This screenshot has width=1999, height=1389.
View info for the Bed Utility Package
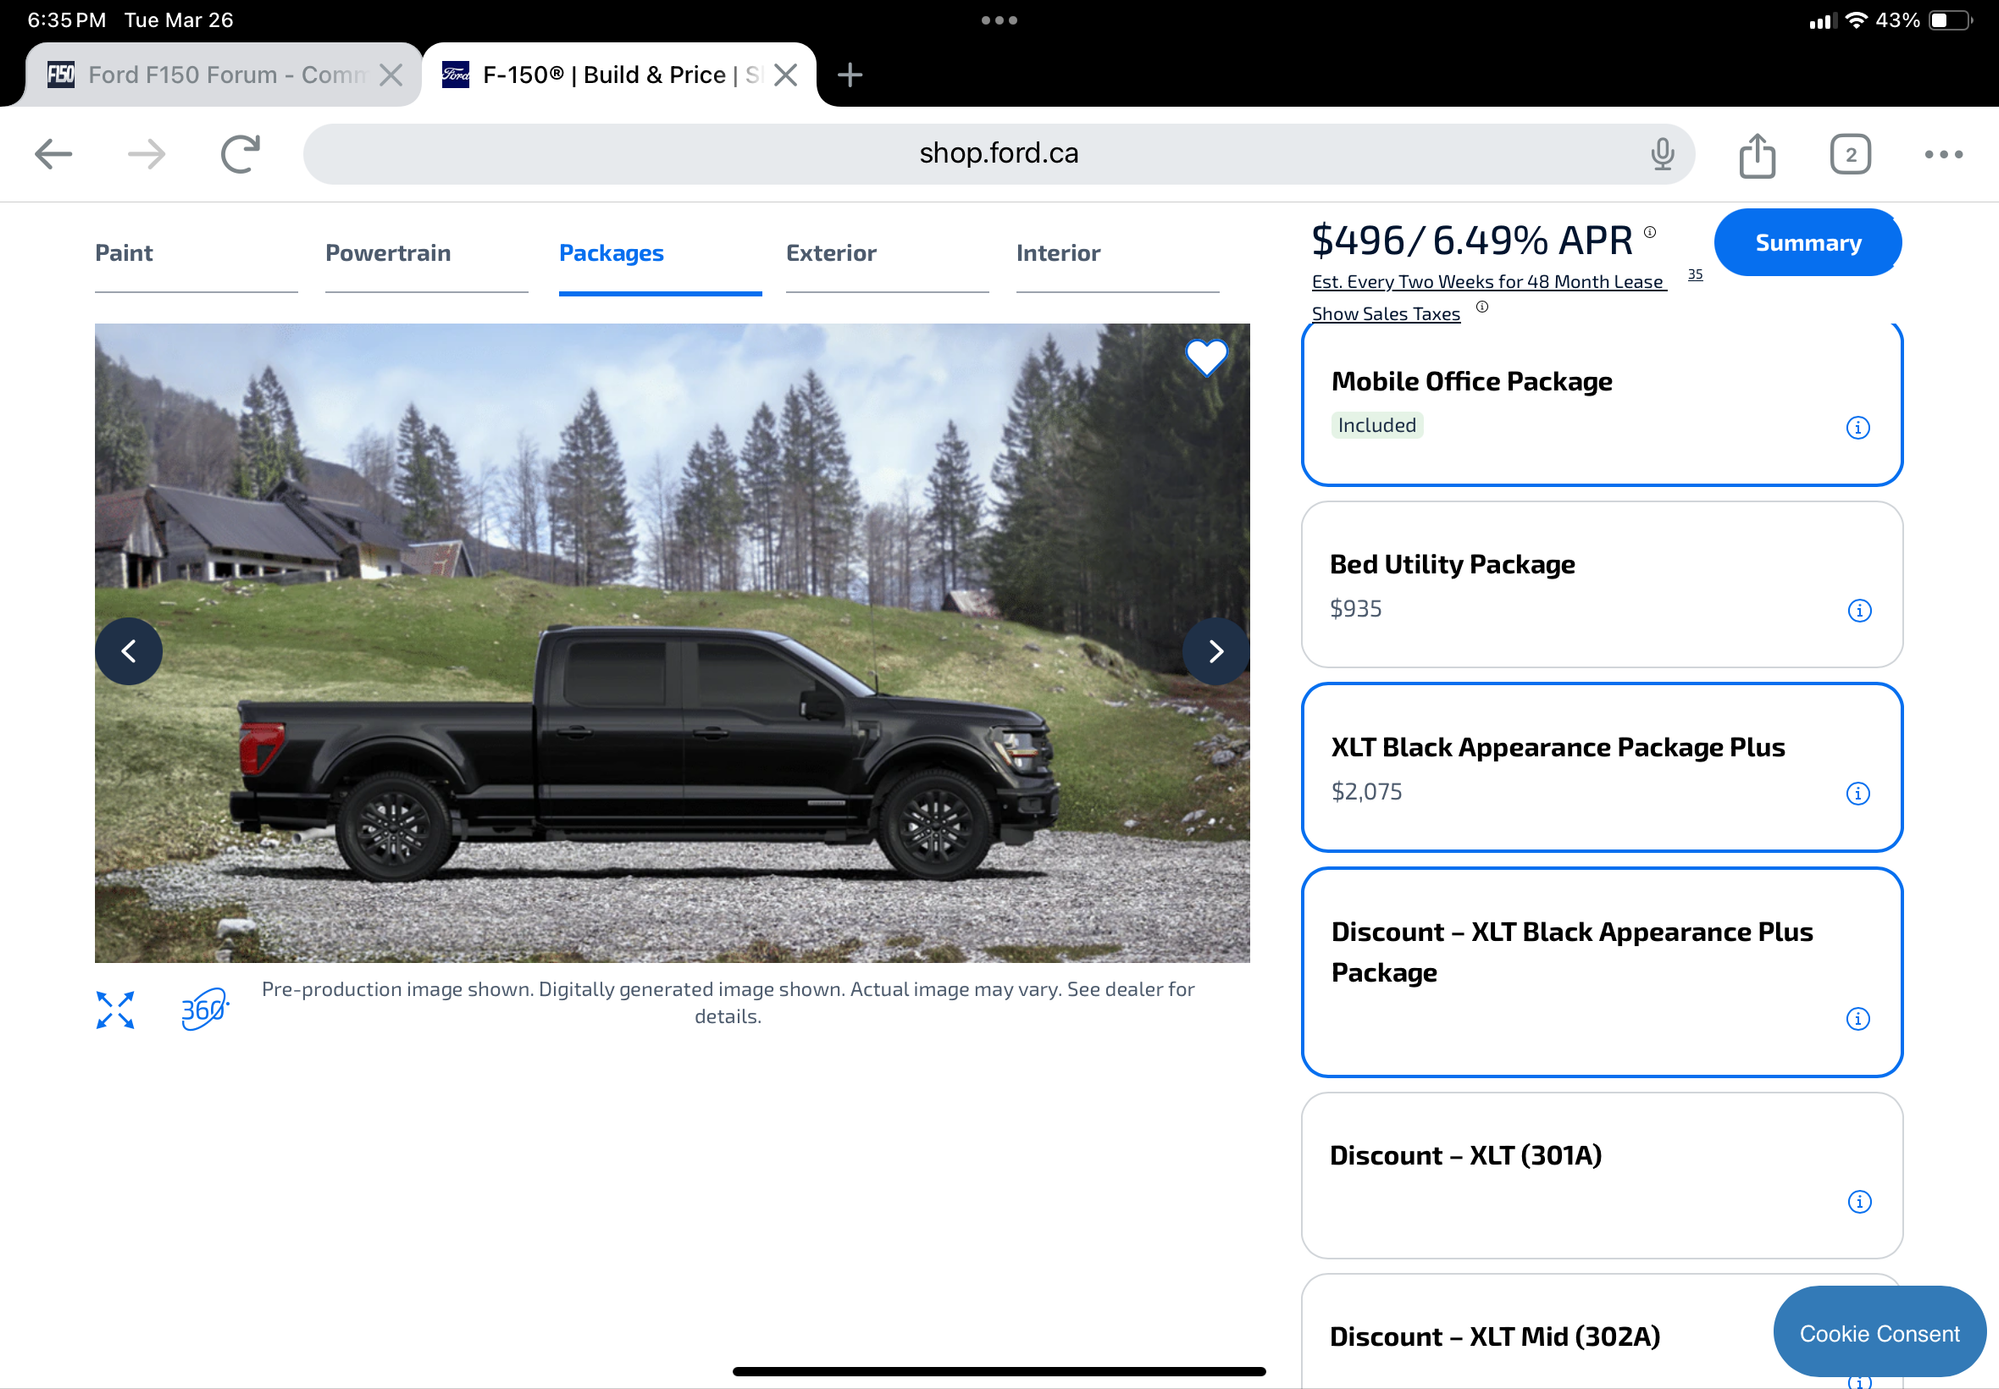coord(1858,610)
